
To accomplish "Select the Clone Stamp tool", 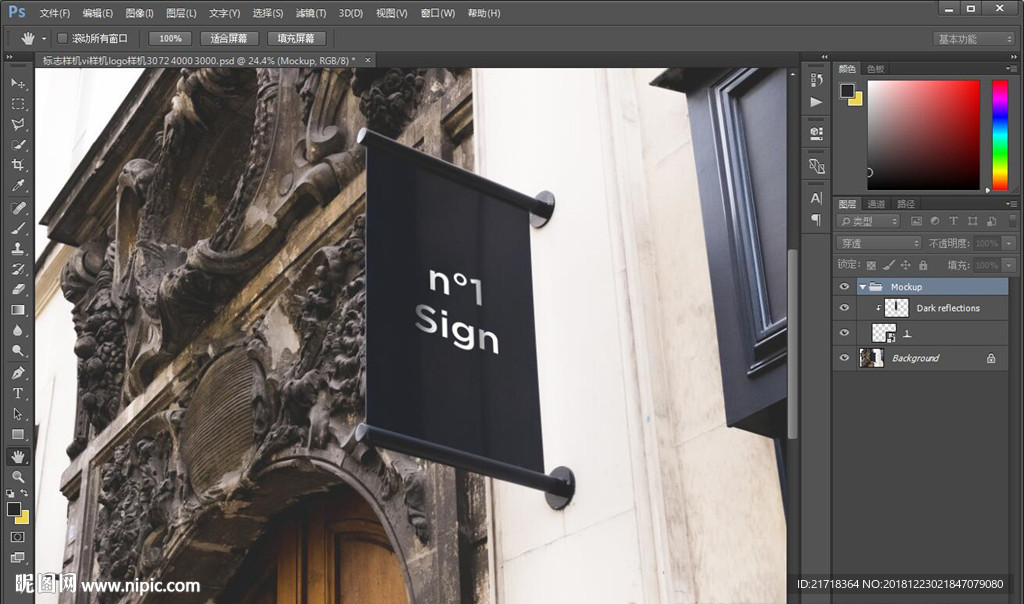I will 18,249.
